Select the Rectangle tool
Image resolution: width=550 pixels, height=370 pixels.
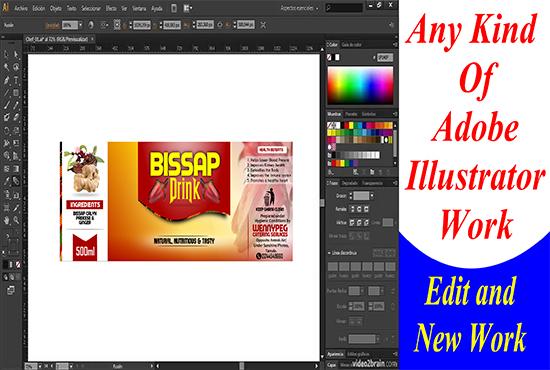[x=16, y=93]
